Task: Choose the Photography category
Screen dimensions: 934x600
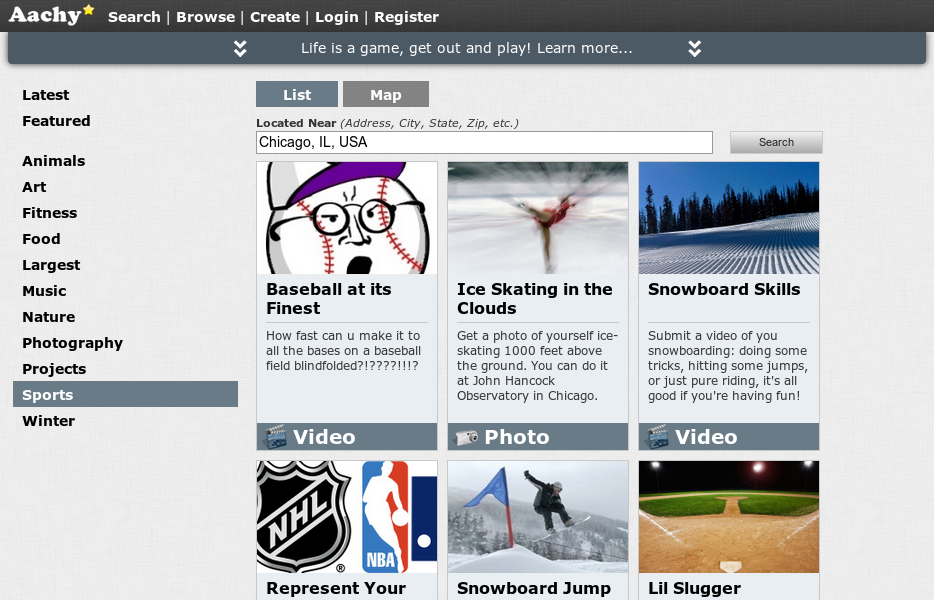Action: [72, 343]
